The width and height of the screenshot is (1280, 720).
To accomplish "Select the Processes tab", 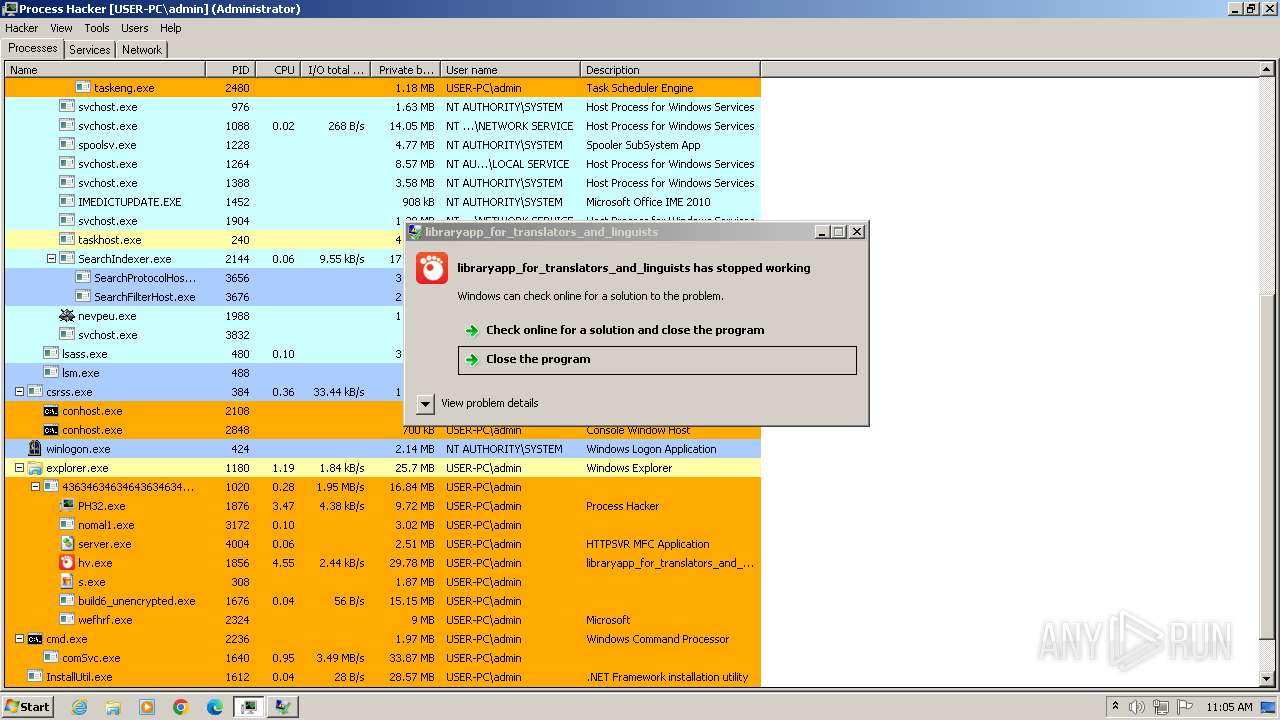I will click(x=33, y=48).
